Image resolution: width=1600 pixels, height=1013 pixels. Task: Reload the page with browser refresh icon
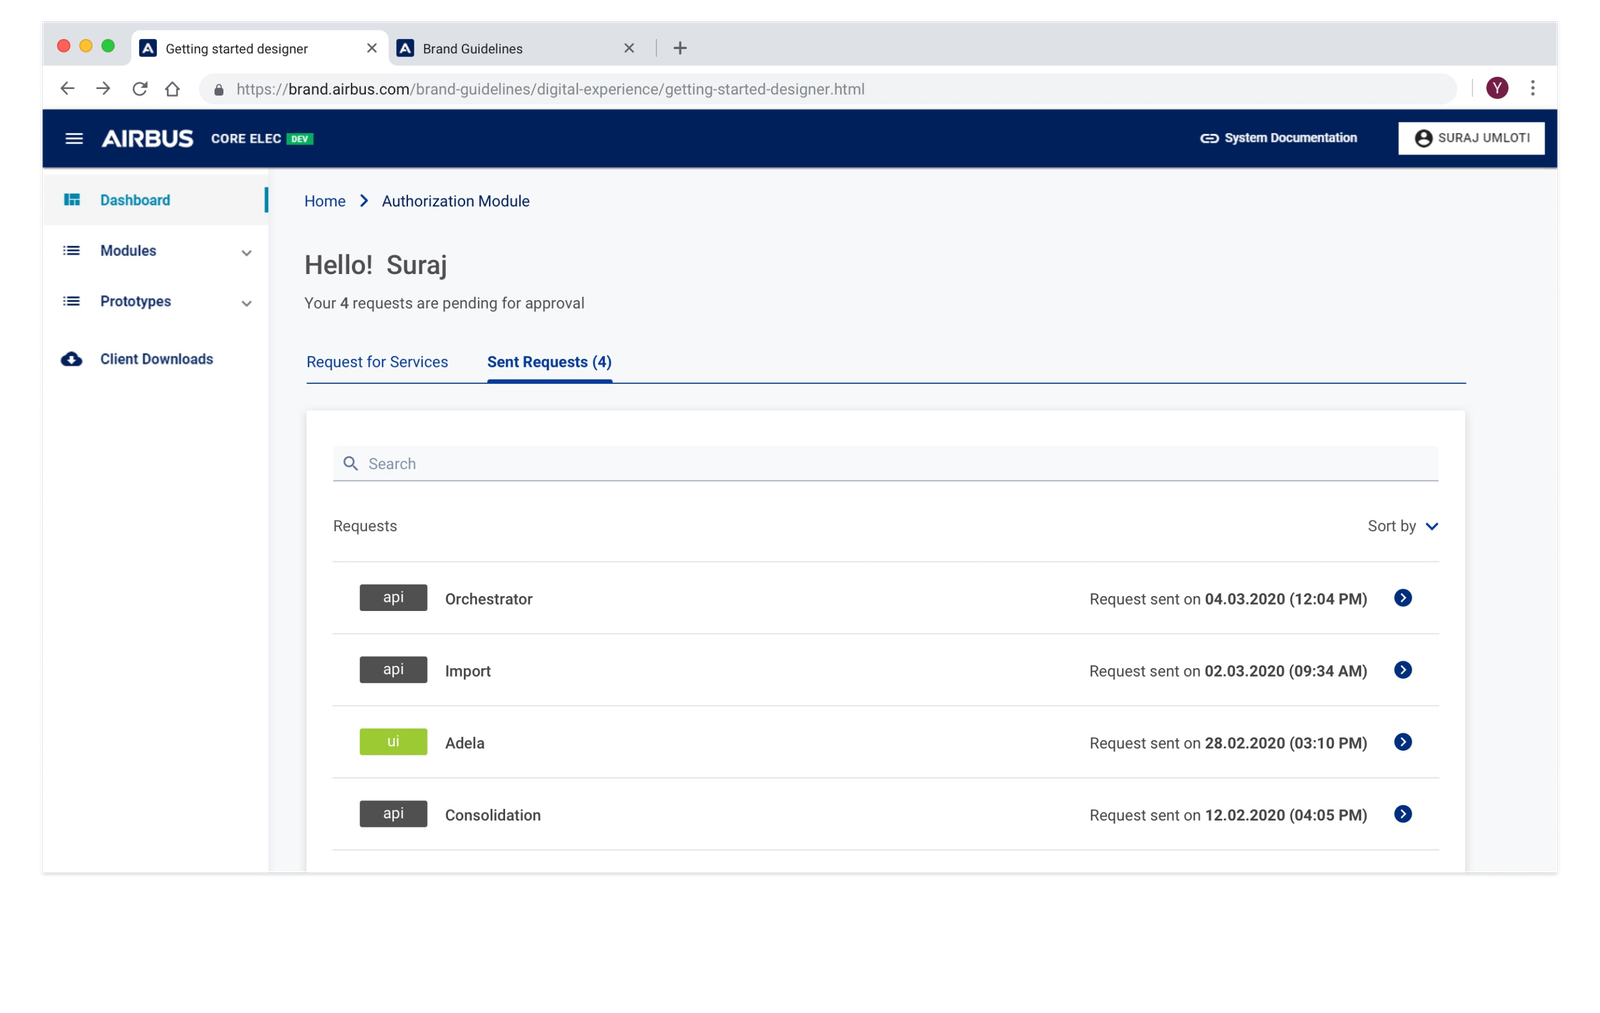pos(140,89)
